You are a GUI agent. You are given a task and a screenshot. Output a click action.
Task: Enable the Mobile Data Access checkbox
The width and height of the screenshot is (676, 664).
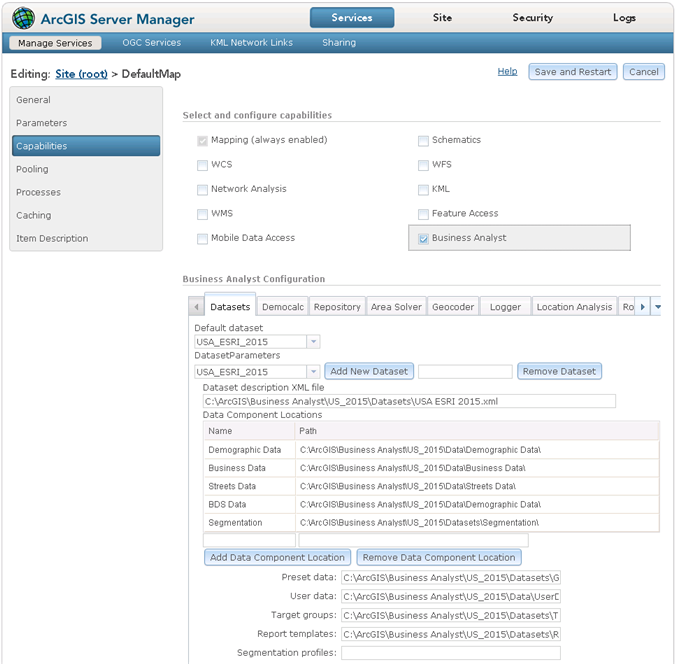202,238
